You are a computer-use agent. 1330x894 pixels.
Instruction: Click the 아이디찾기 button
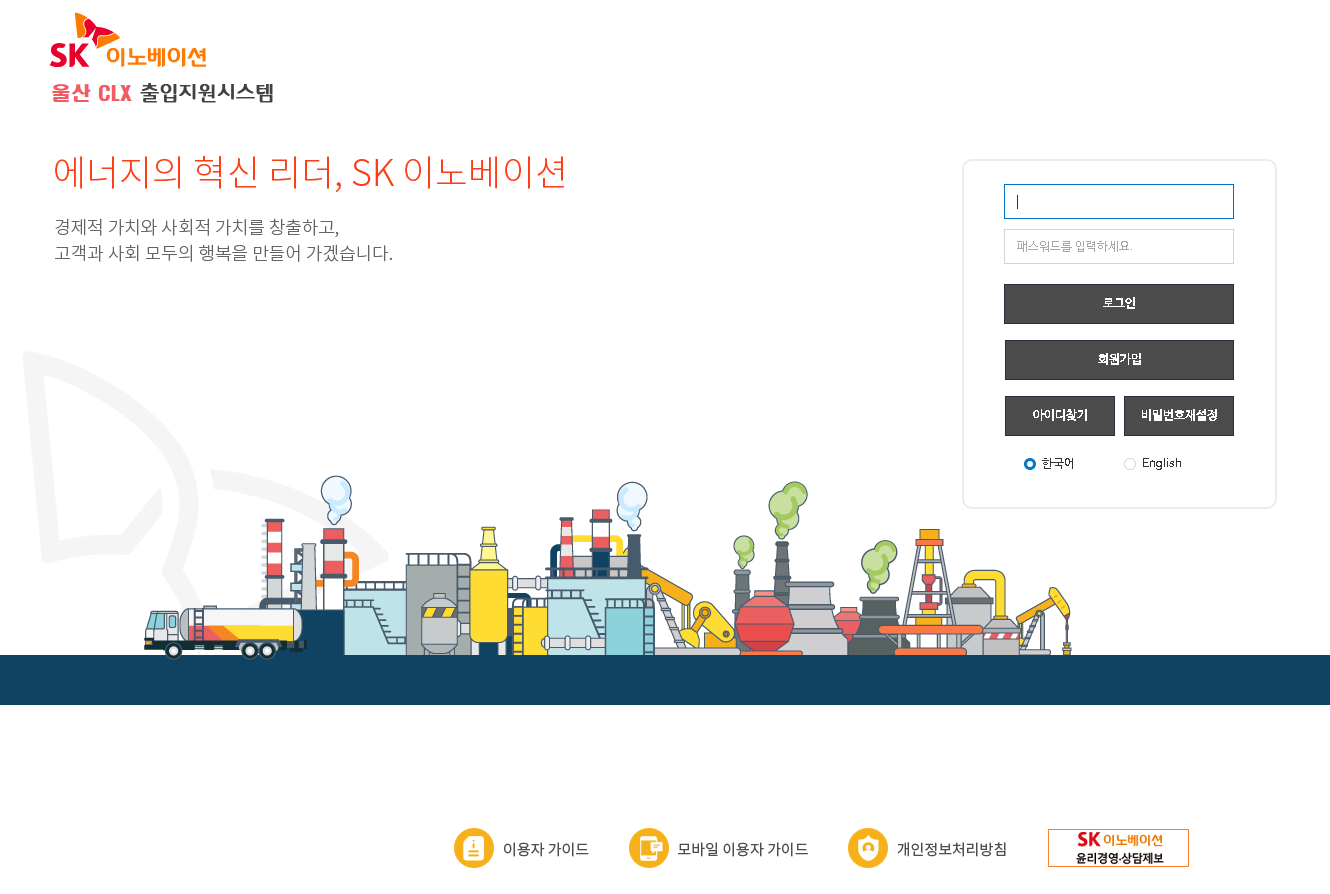(1059, 416)
